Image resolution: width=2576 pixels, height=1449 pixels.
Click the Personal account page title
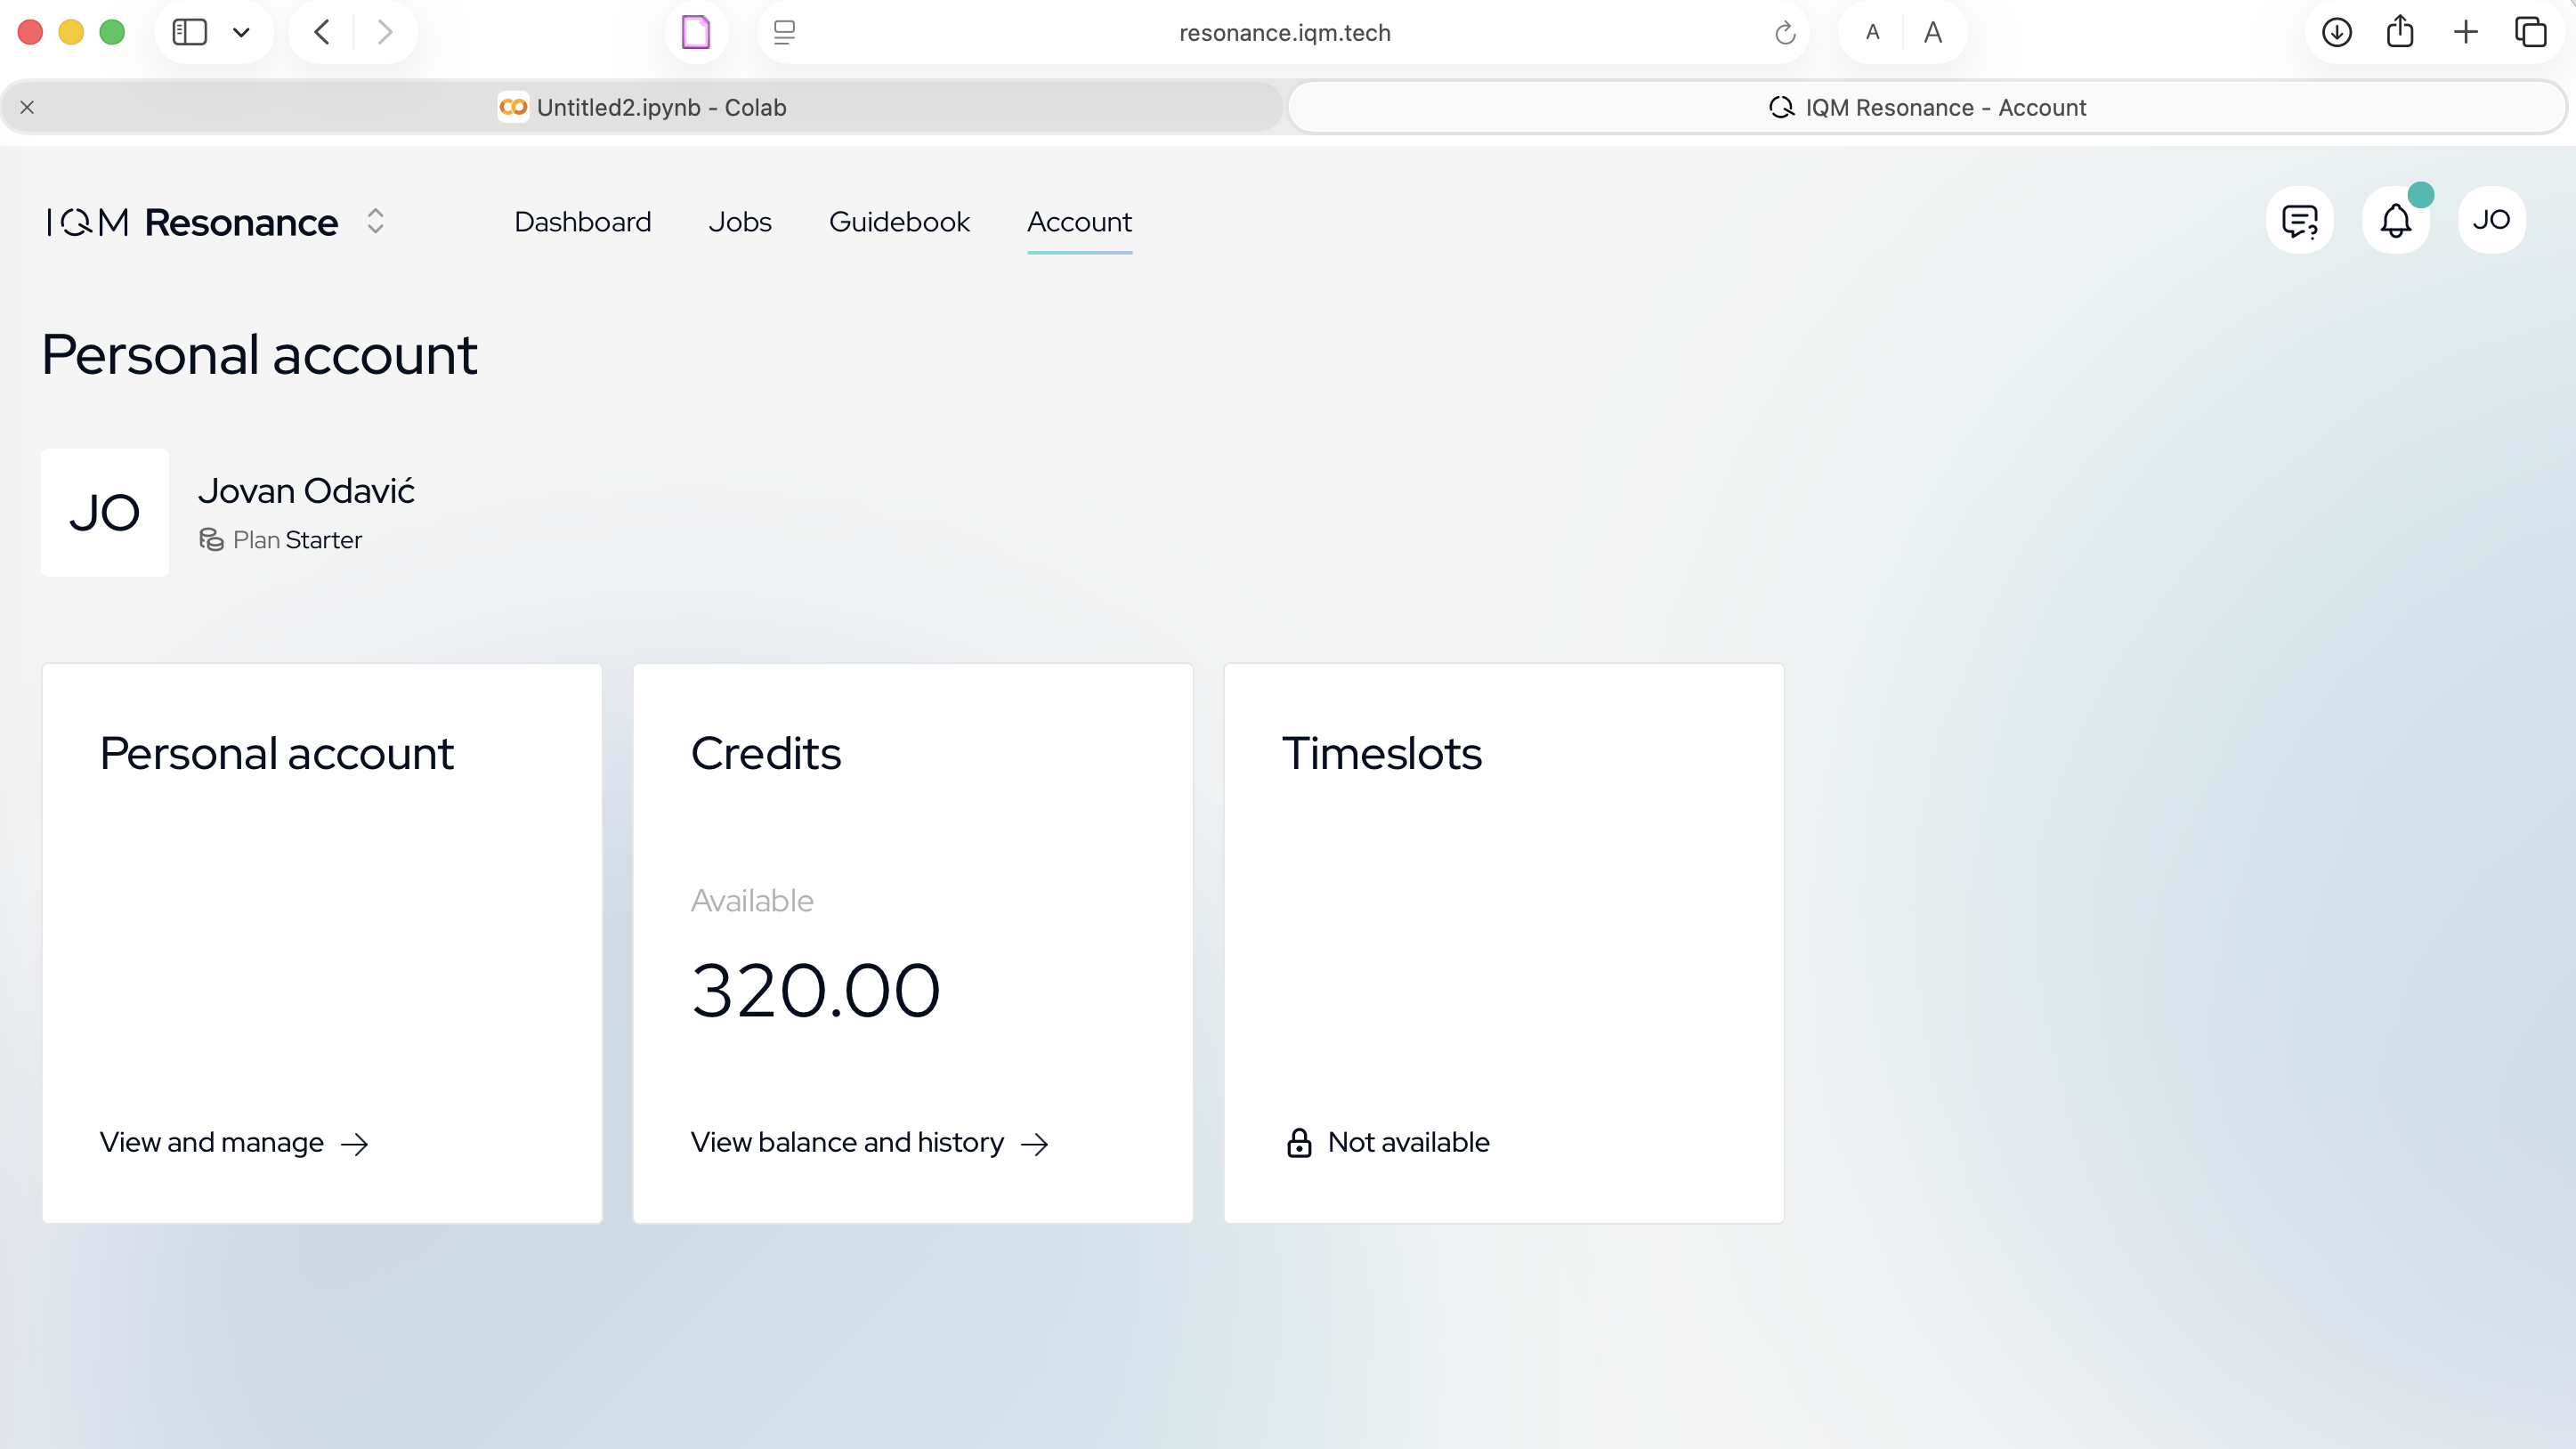click(x=259, y=354)
